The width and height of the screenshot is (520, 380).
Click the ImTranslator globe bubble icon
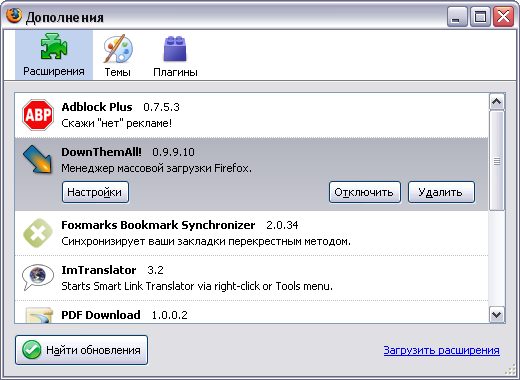tap(38, 277)
